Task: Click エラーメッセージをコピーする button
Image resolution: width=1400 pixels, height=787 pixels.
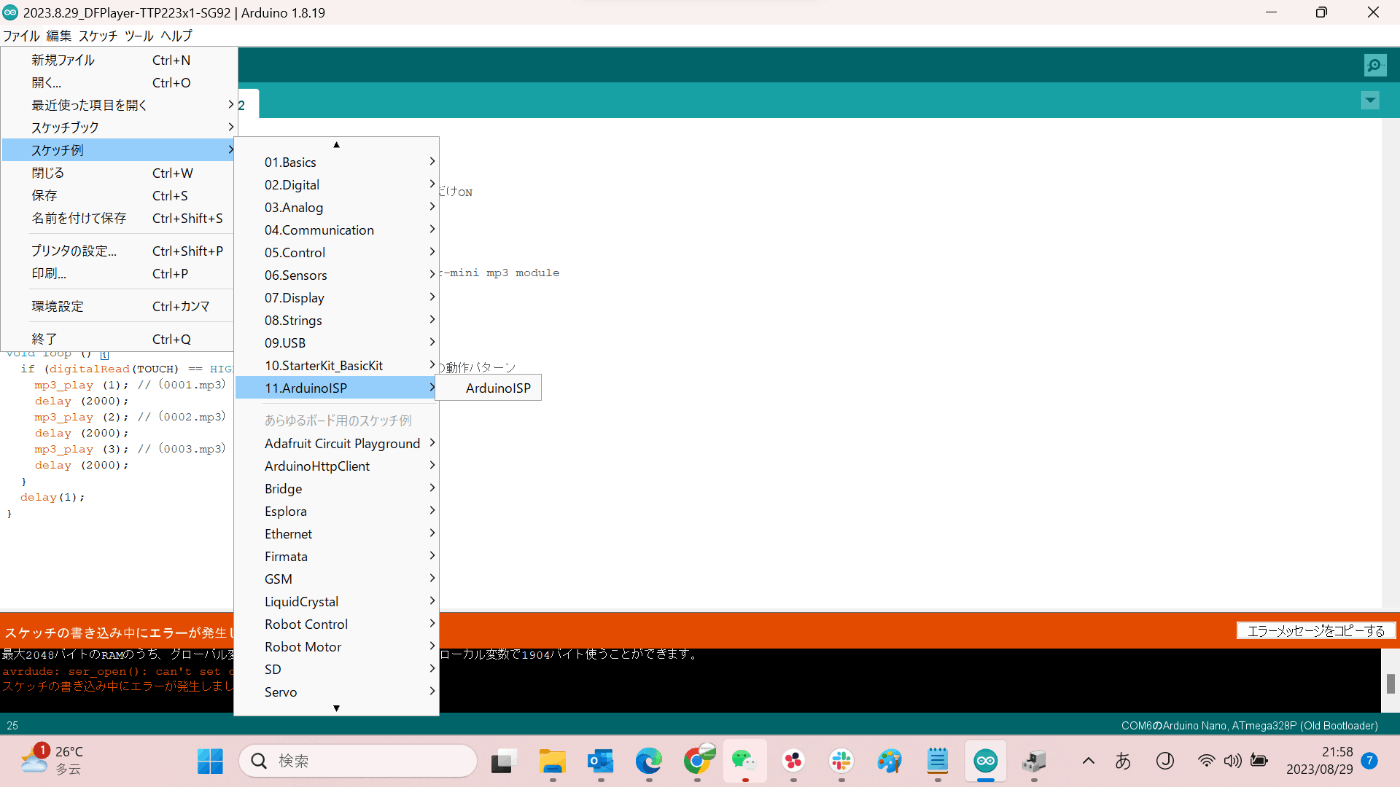Action: 1315,631
